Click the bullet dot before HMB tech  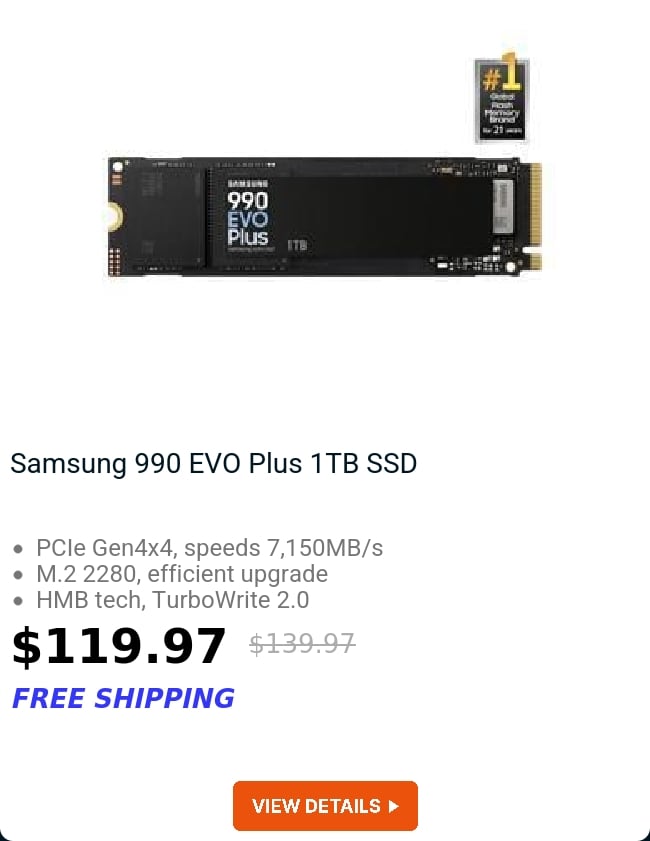coord(18,601)
